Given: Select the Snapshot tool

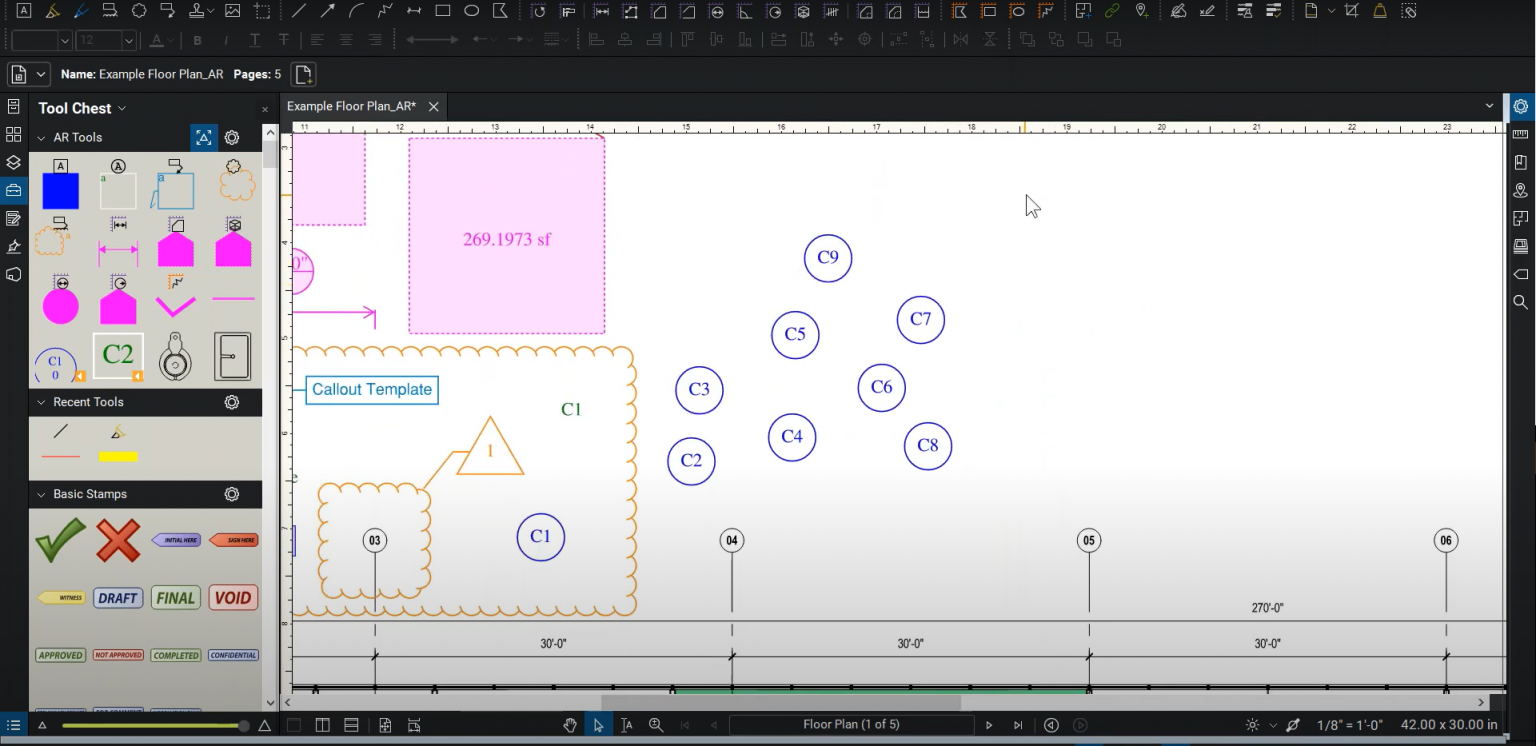Looking at the screenshot, I should [x=264, y=11].
